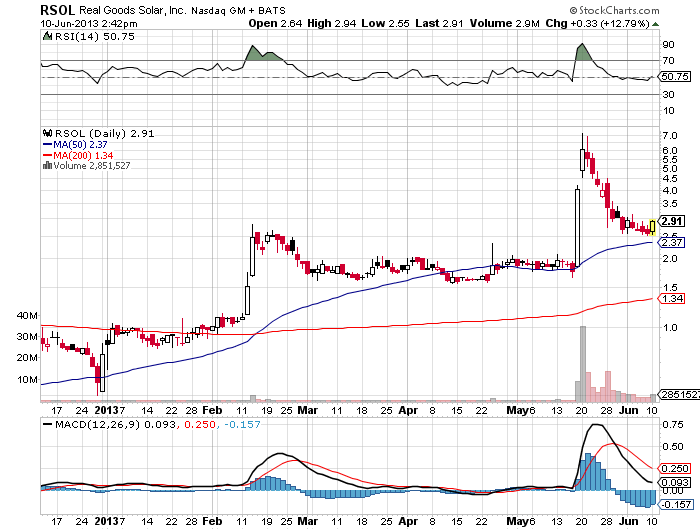This screenshot has height=530, width=700.
Task: Click the red 1.34 moving average price tag
Action: pos(671,298)
